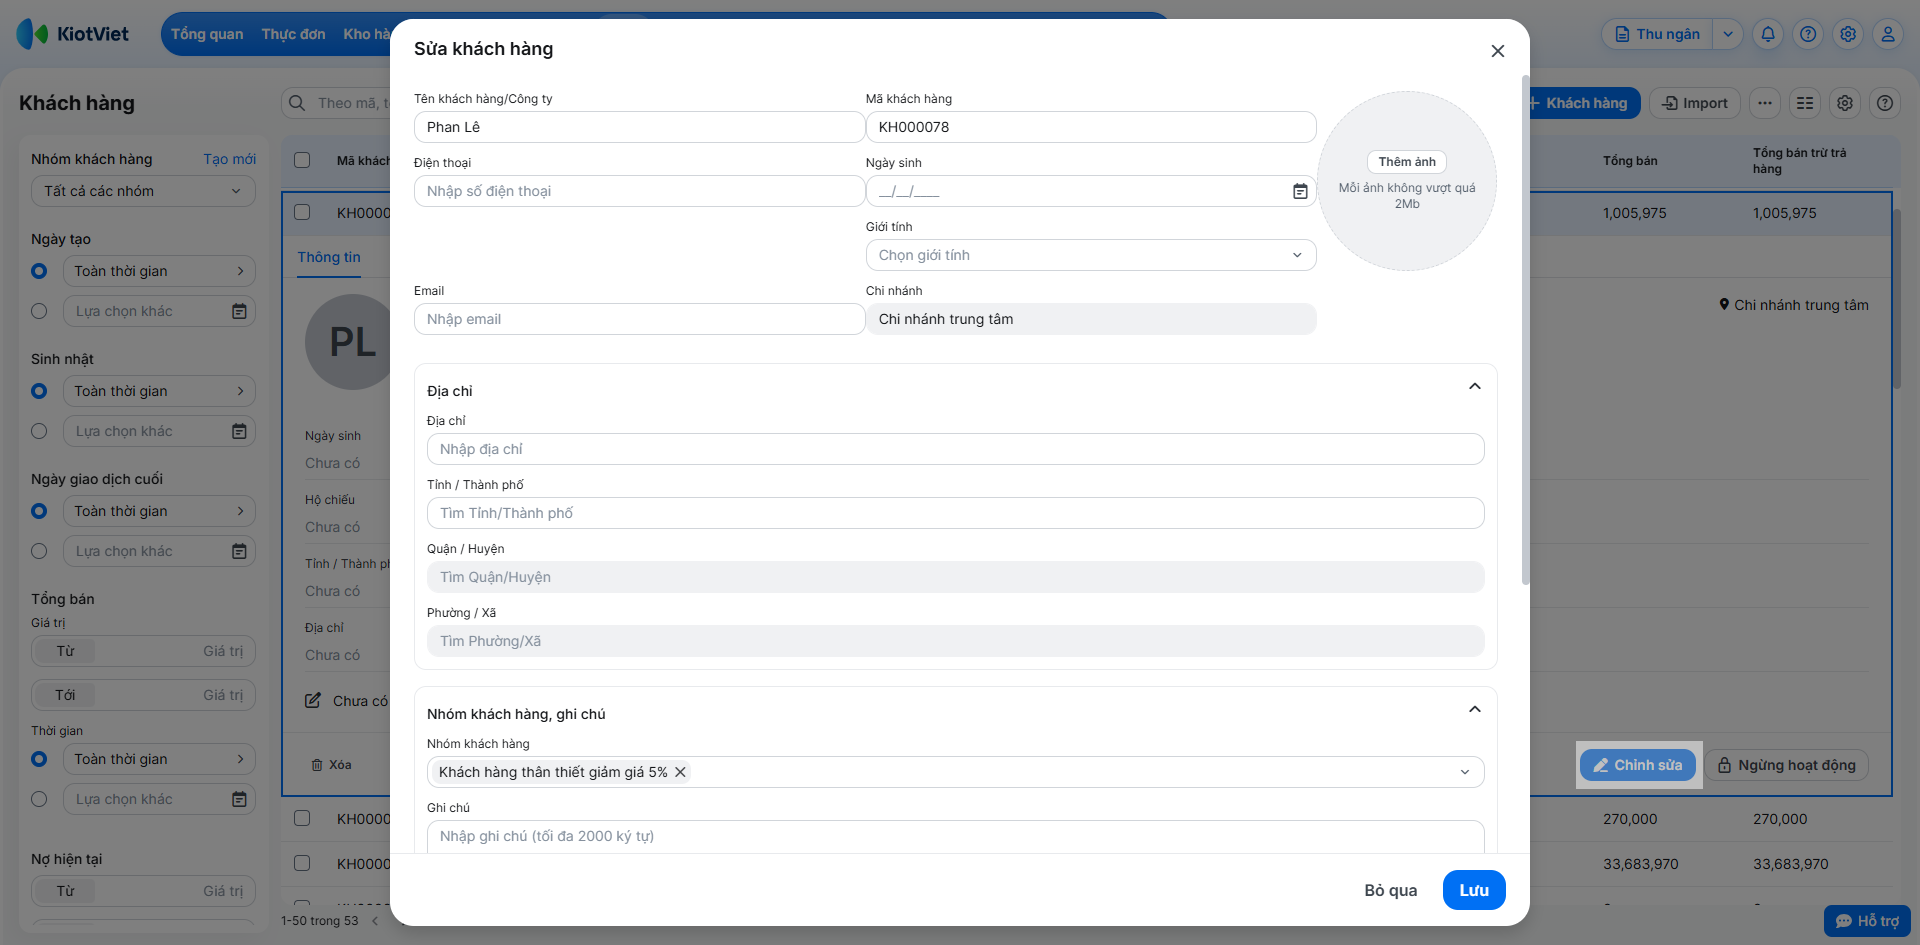
Task: Click the Hỗ trợ chat support icon
Action: pyautogui.click(x=1867, y=921)
